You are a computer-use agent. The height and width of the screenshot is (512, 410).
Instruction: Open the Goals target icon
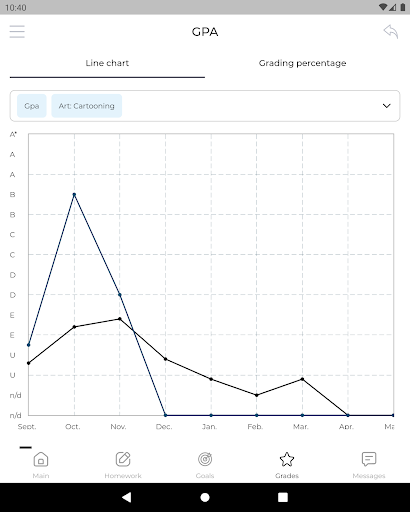[x=205, y=459]
